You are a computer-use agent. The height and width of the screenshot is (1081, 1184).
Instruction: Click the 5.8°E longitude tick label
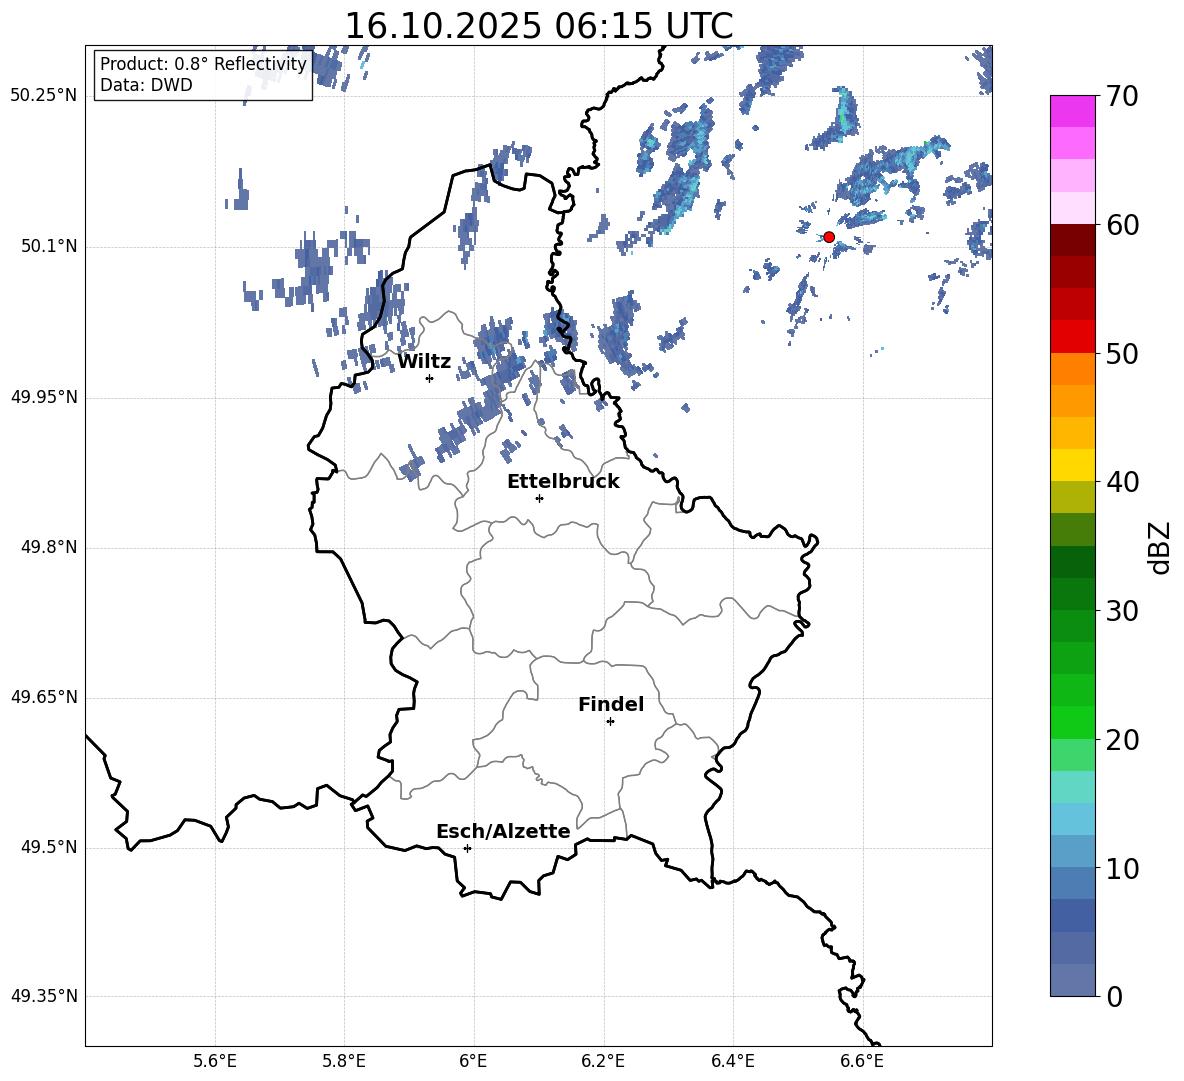[344, 1061]
